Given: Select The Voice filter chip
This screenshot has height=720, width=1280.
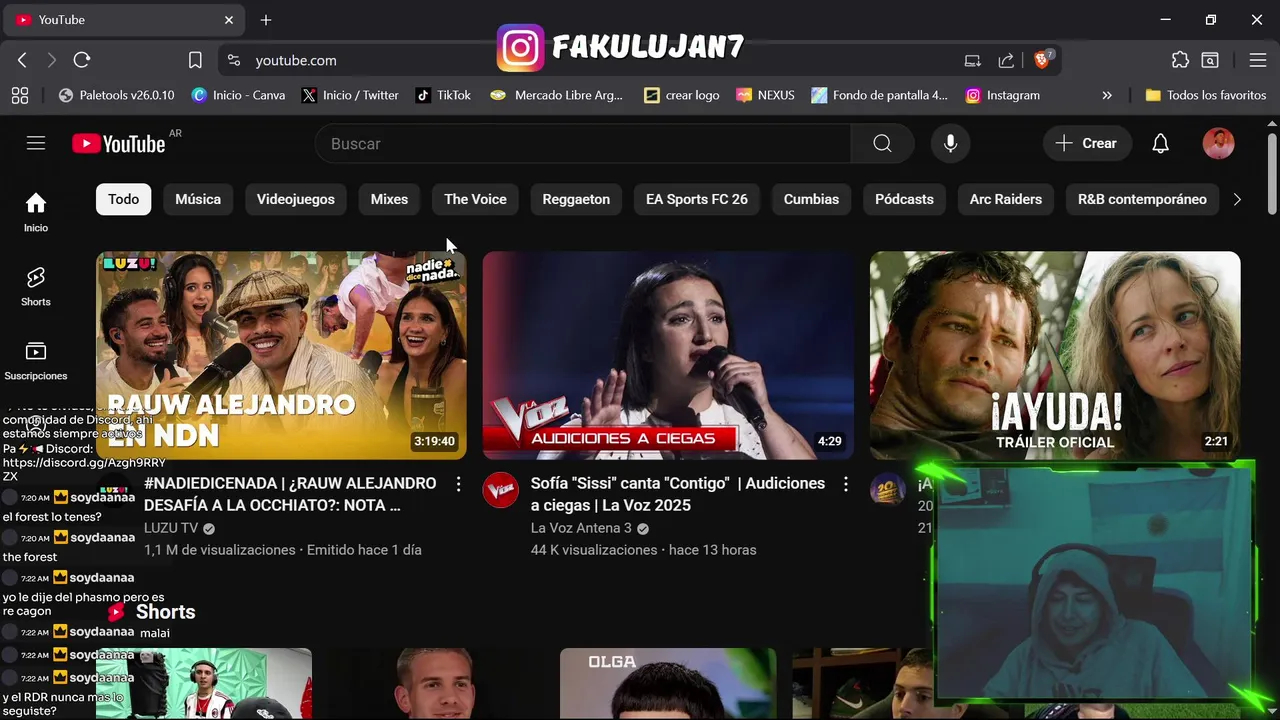Looking at the screenshot, I should [x=475, y=199].
